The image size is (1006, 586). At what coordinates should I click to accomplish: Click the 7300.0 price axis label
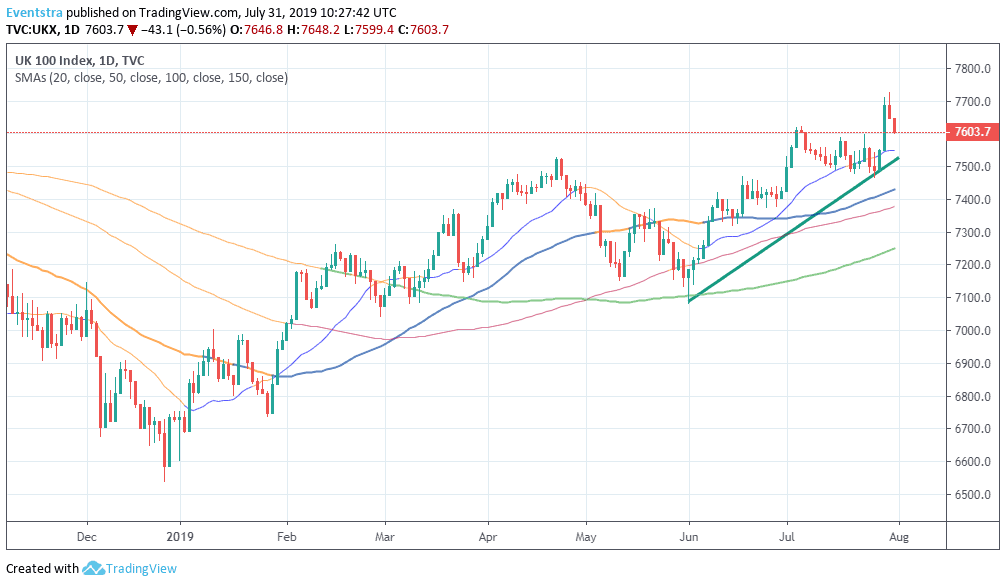(973, 232)
